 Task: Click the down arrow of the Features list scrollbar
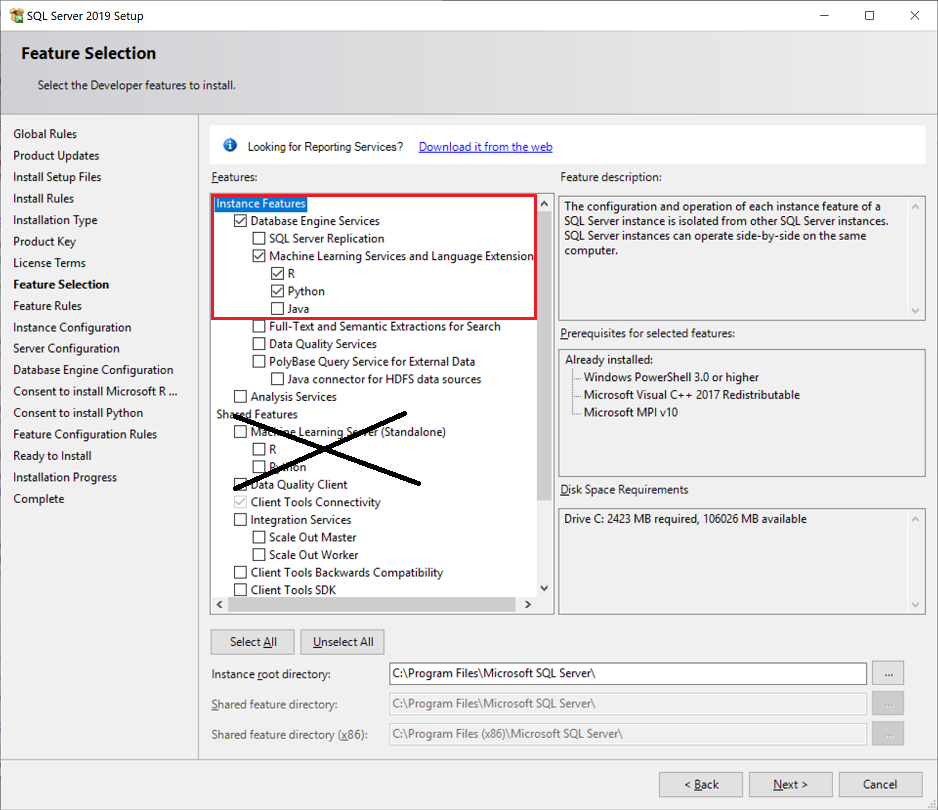[543, 588]
